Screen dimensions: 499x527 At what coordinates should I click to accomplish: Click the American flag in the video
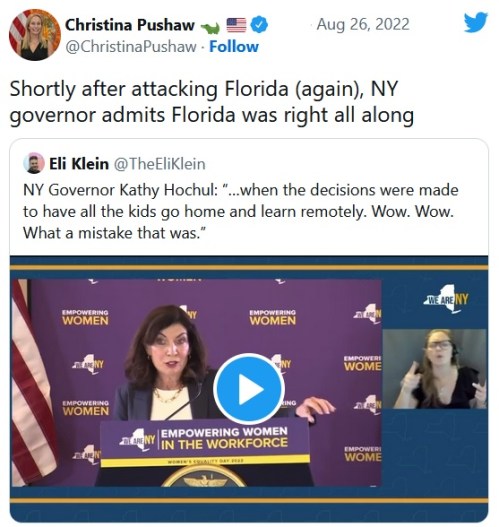click(33, 383)
